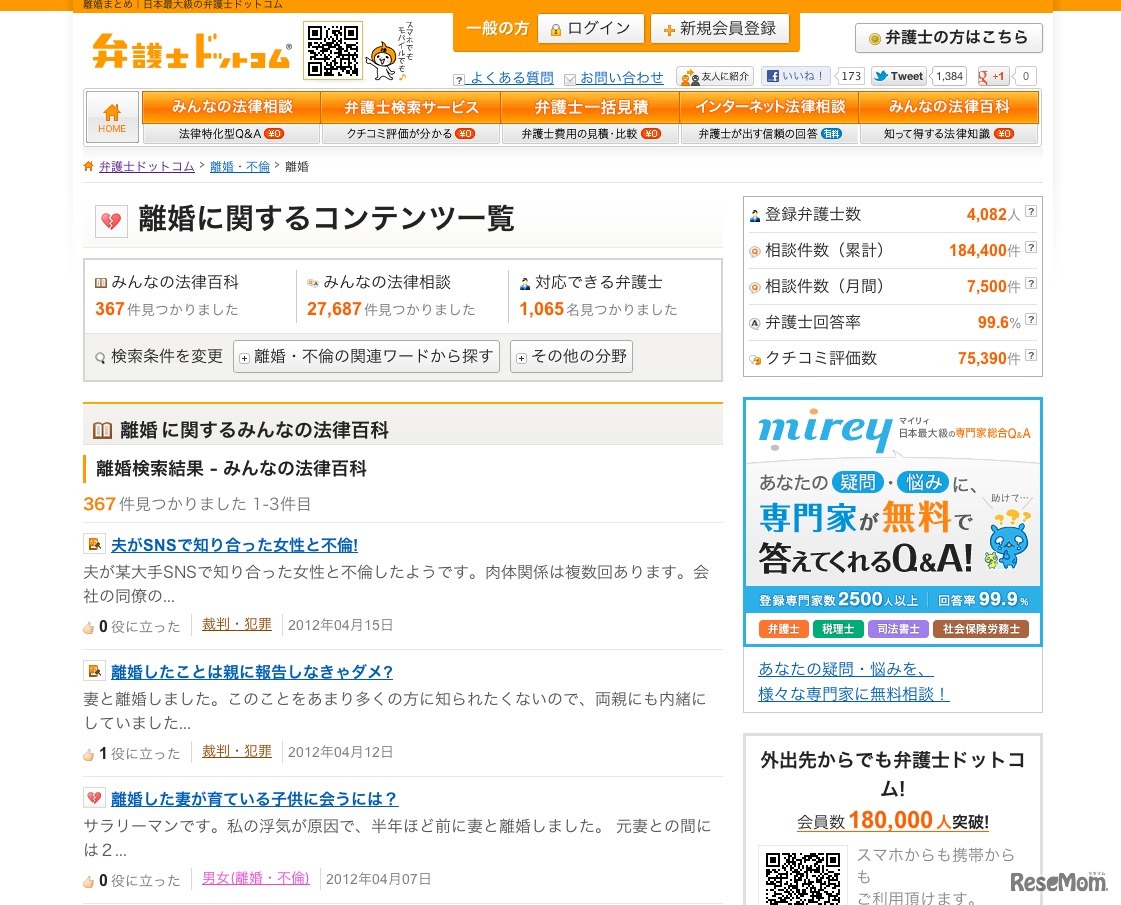The height and width of the screenshot is (905, 1121).
Task: Click the thumbs-up icon beside 役に立った
Action: tap(89, 627)
